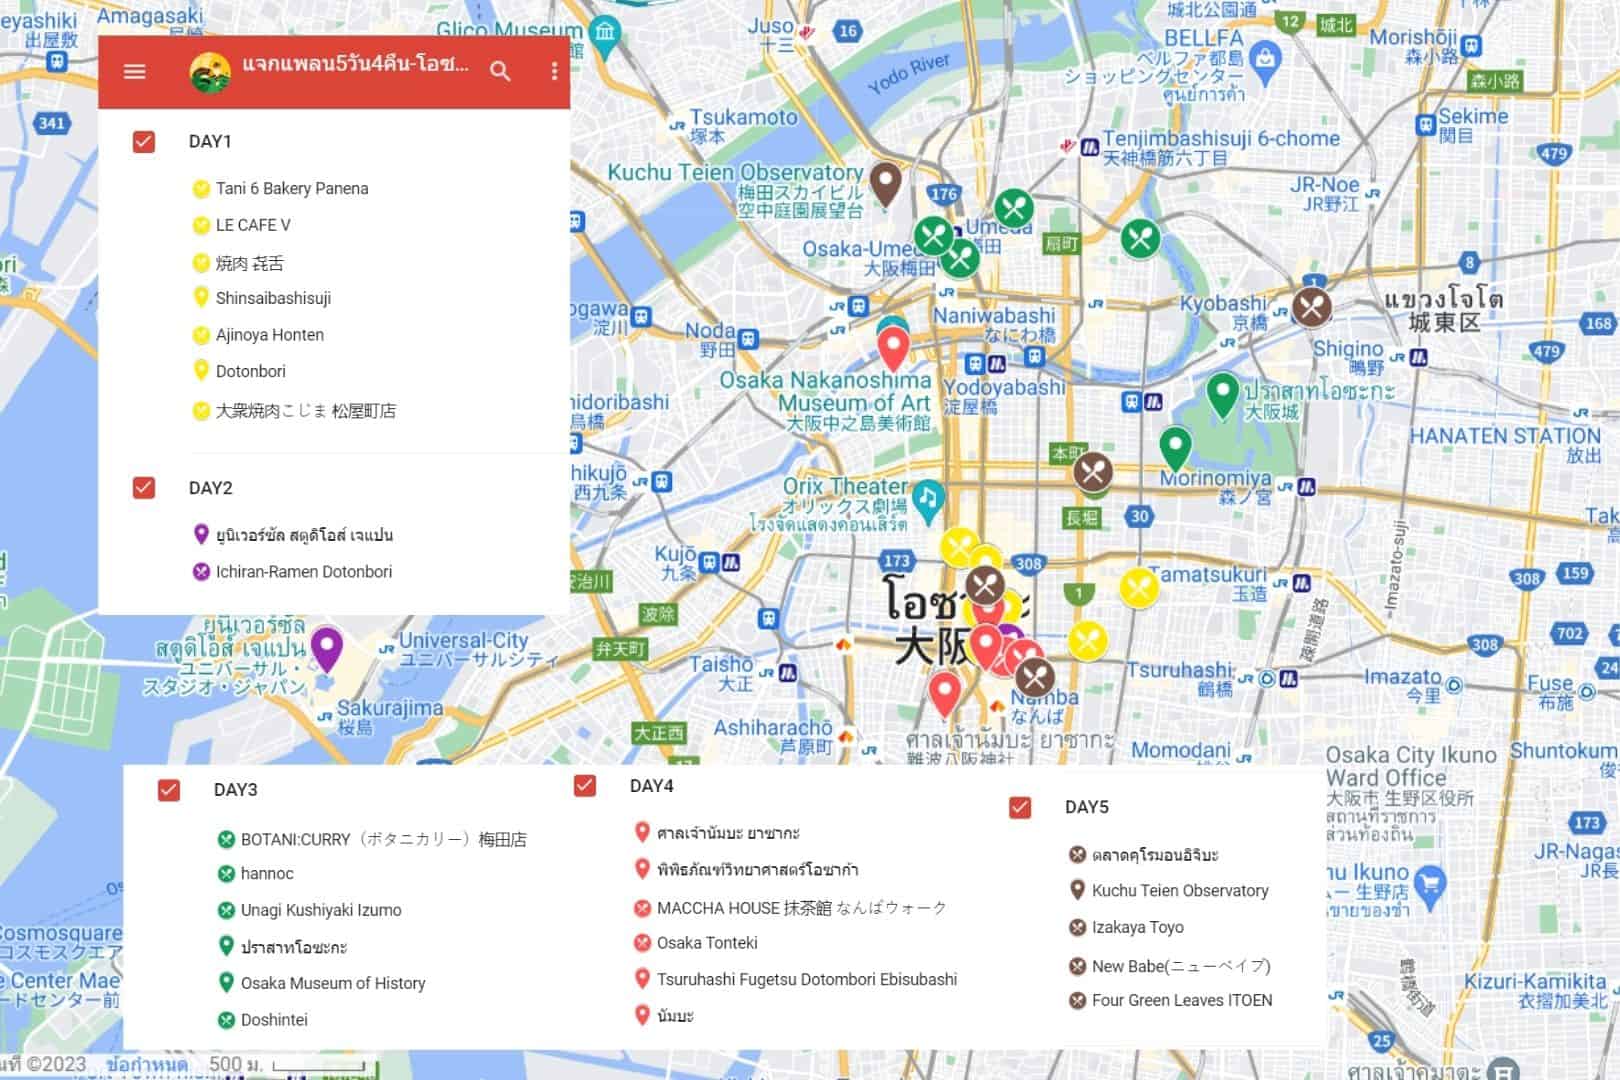The height and width of the screenshot is (1080, 1620).
Task: Click the green Osaka Castle map pin
Action: [x=1222, y=396]
